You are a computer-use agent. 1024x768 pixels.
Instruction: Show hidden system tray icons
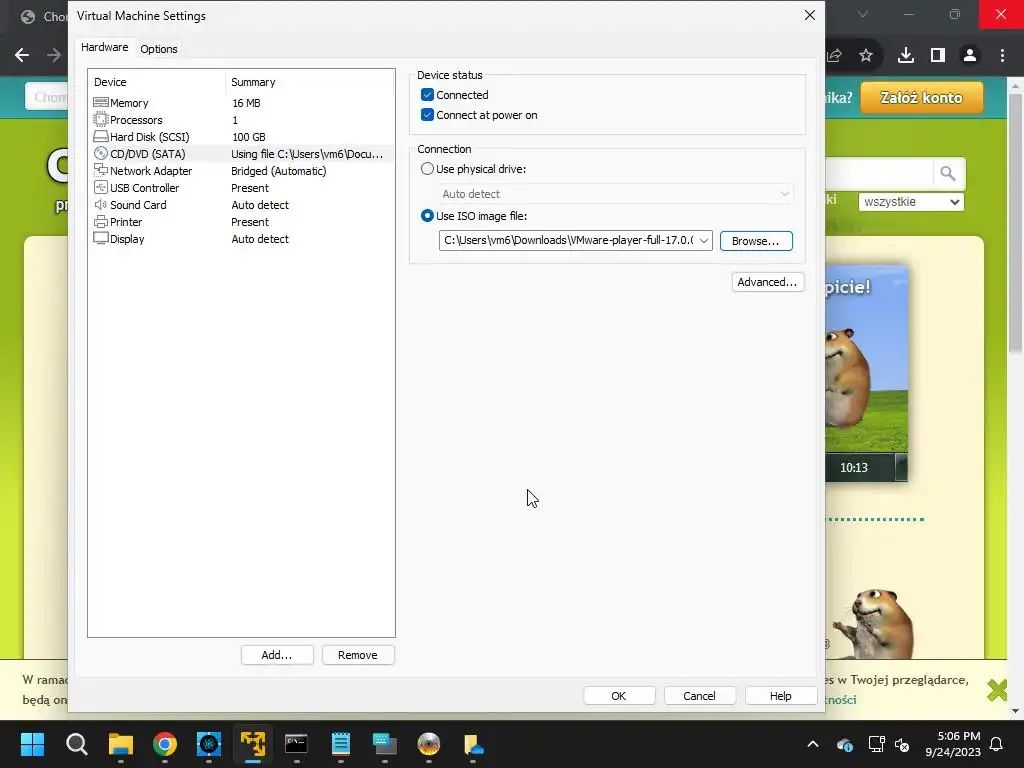pyautogui.click(x=813, y=744)
